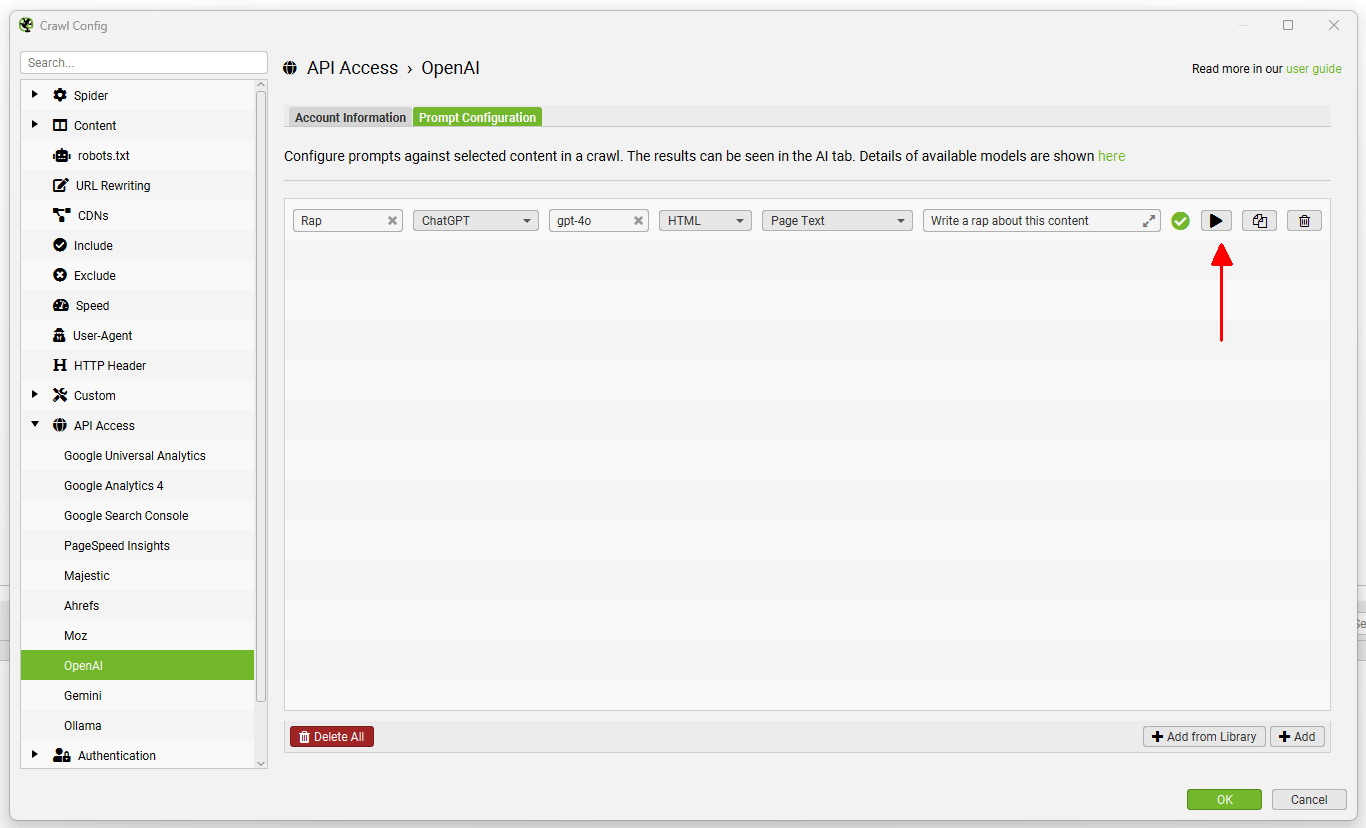Select Gemini in the API list
Image resolution: width=1366 pixels, height=828 pixels.
click(83, 696)
